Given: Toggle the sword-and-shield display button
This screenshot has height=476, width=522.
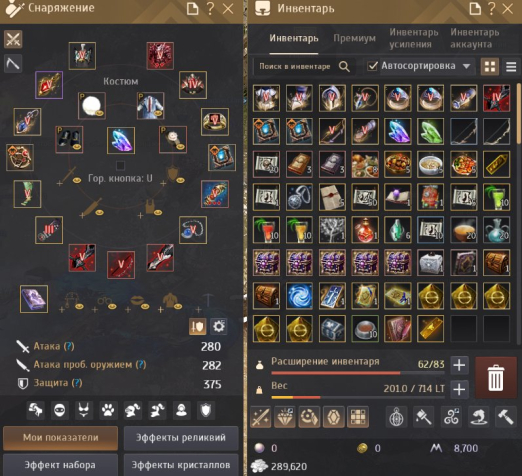Looking at the screenshot, I should click(x=197, y=326).
